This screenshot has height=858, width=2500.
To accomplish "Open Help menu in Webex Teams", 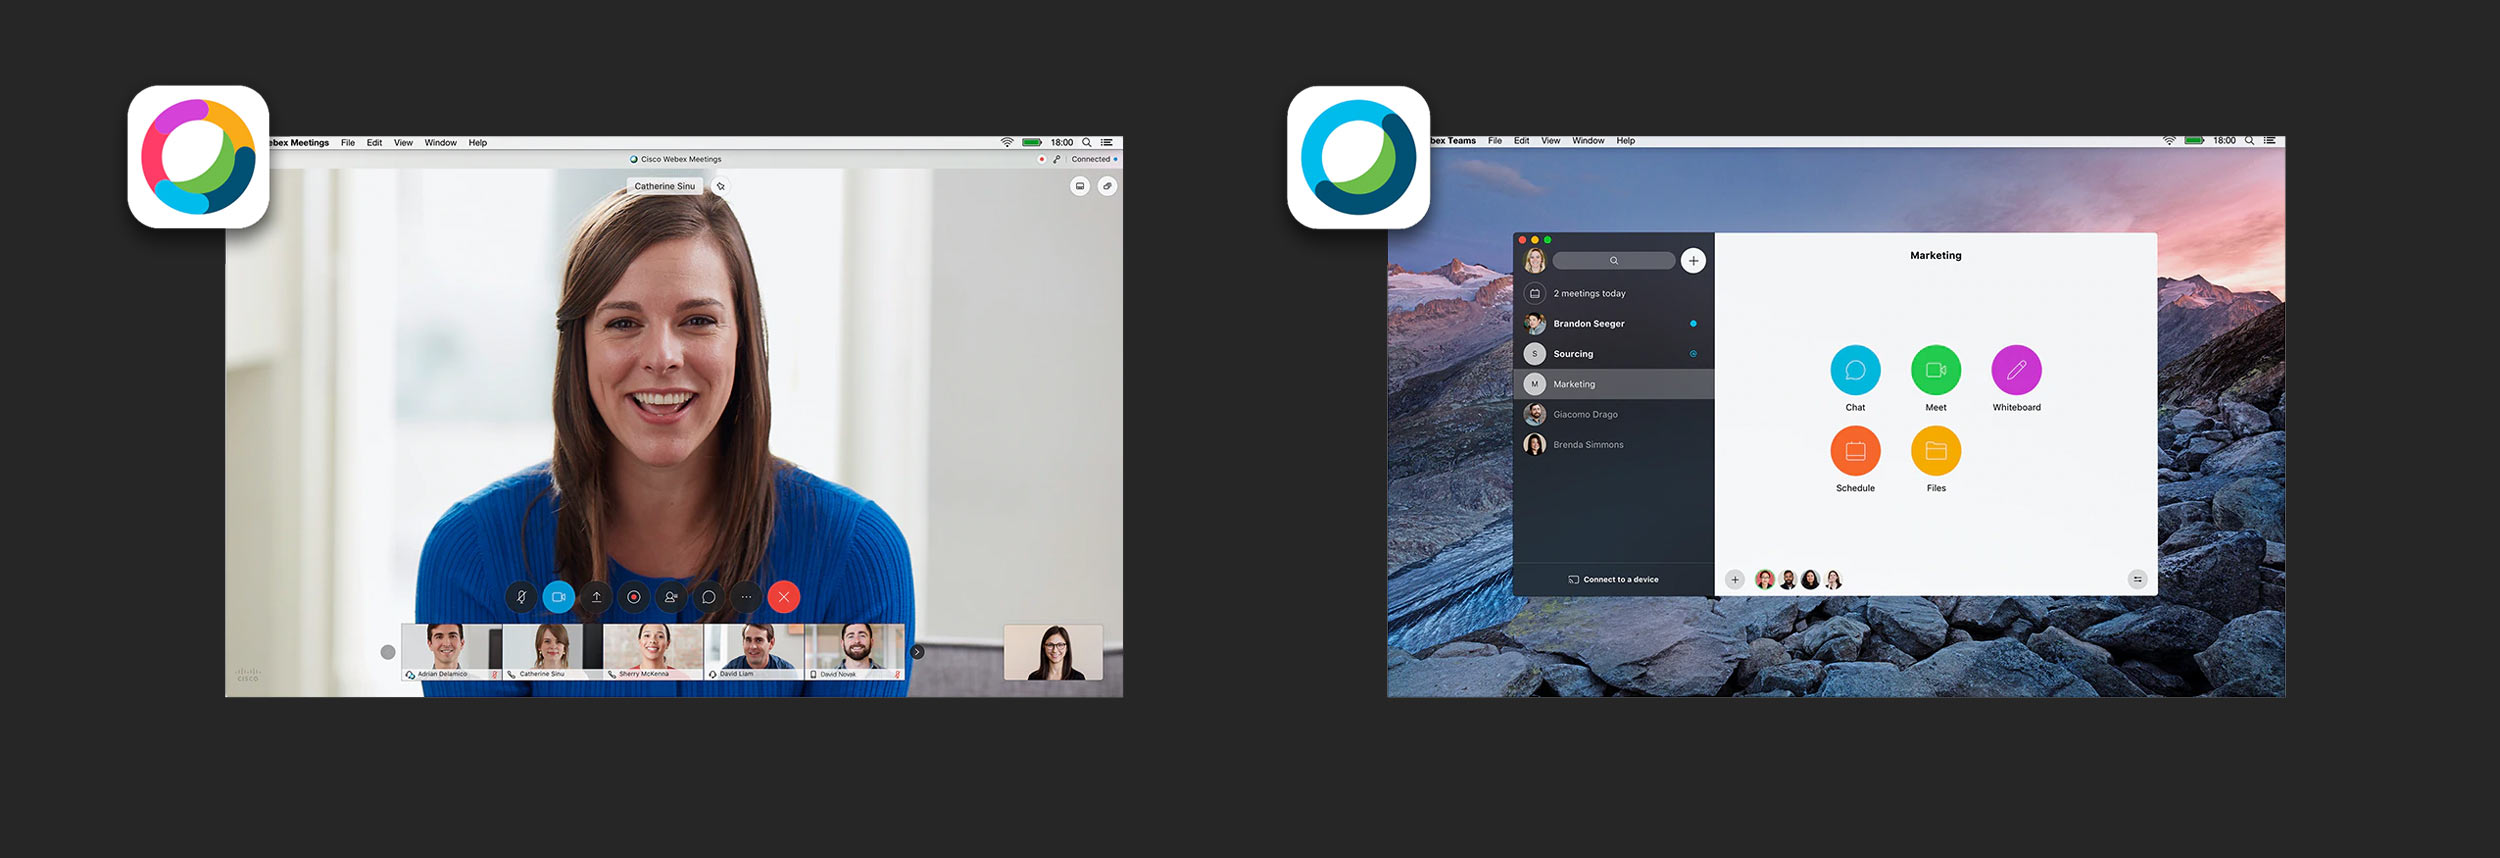I will pos(1626,141).
